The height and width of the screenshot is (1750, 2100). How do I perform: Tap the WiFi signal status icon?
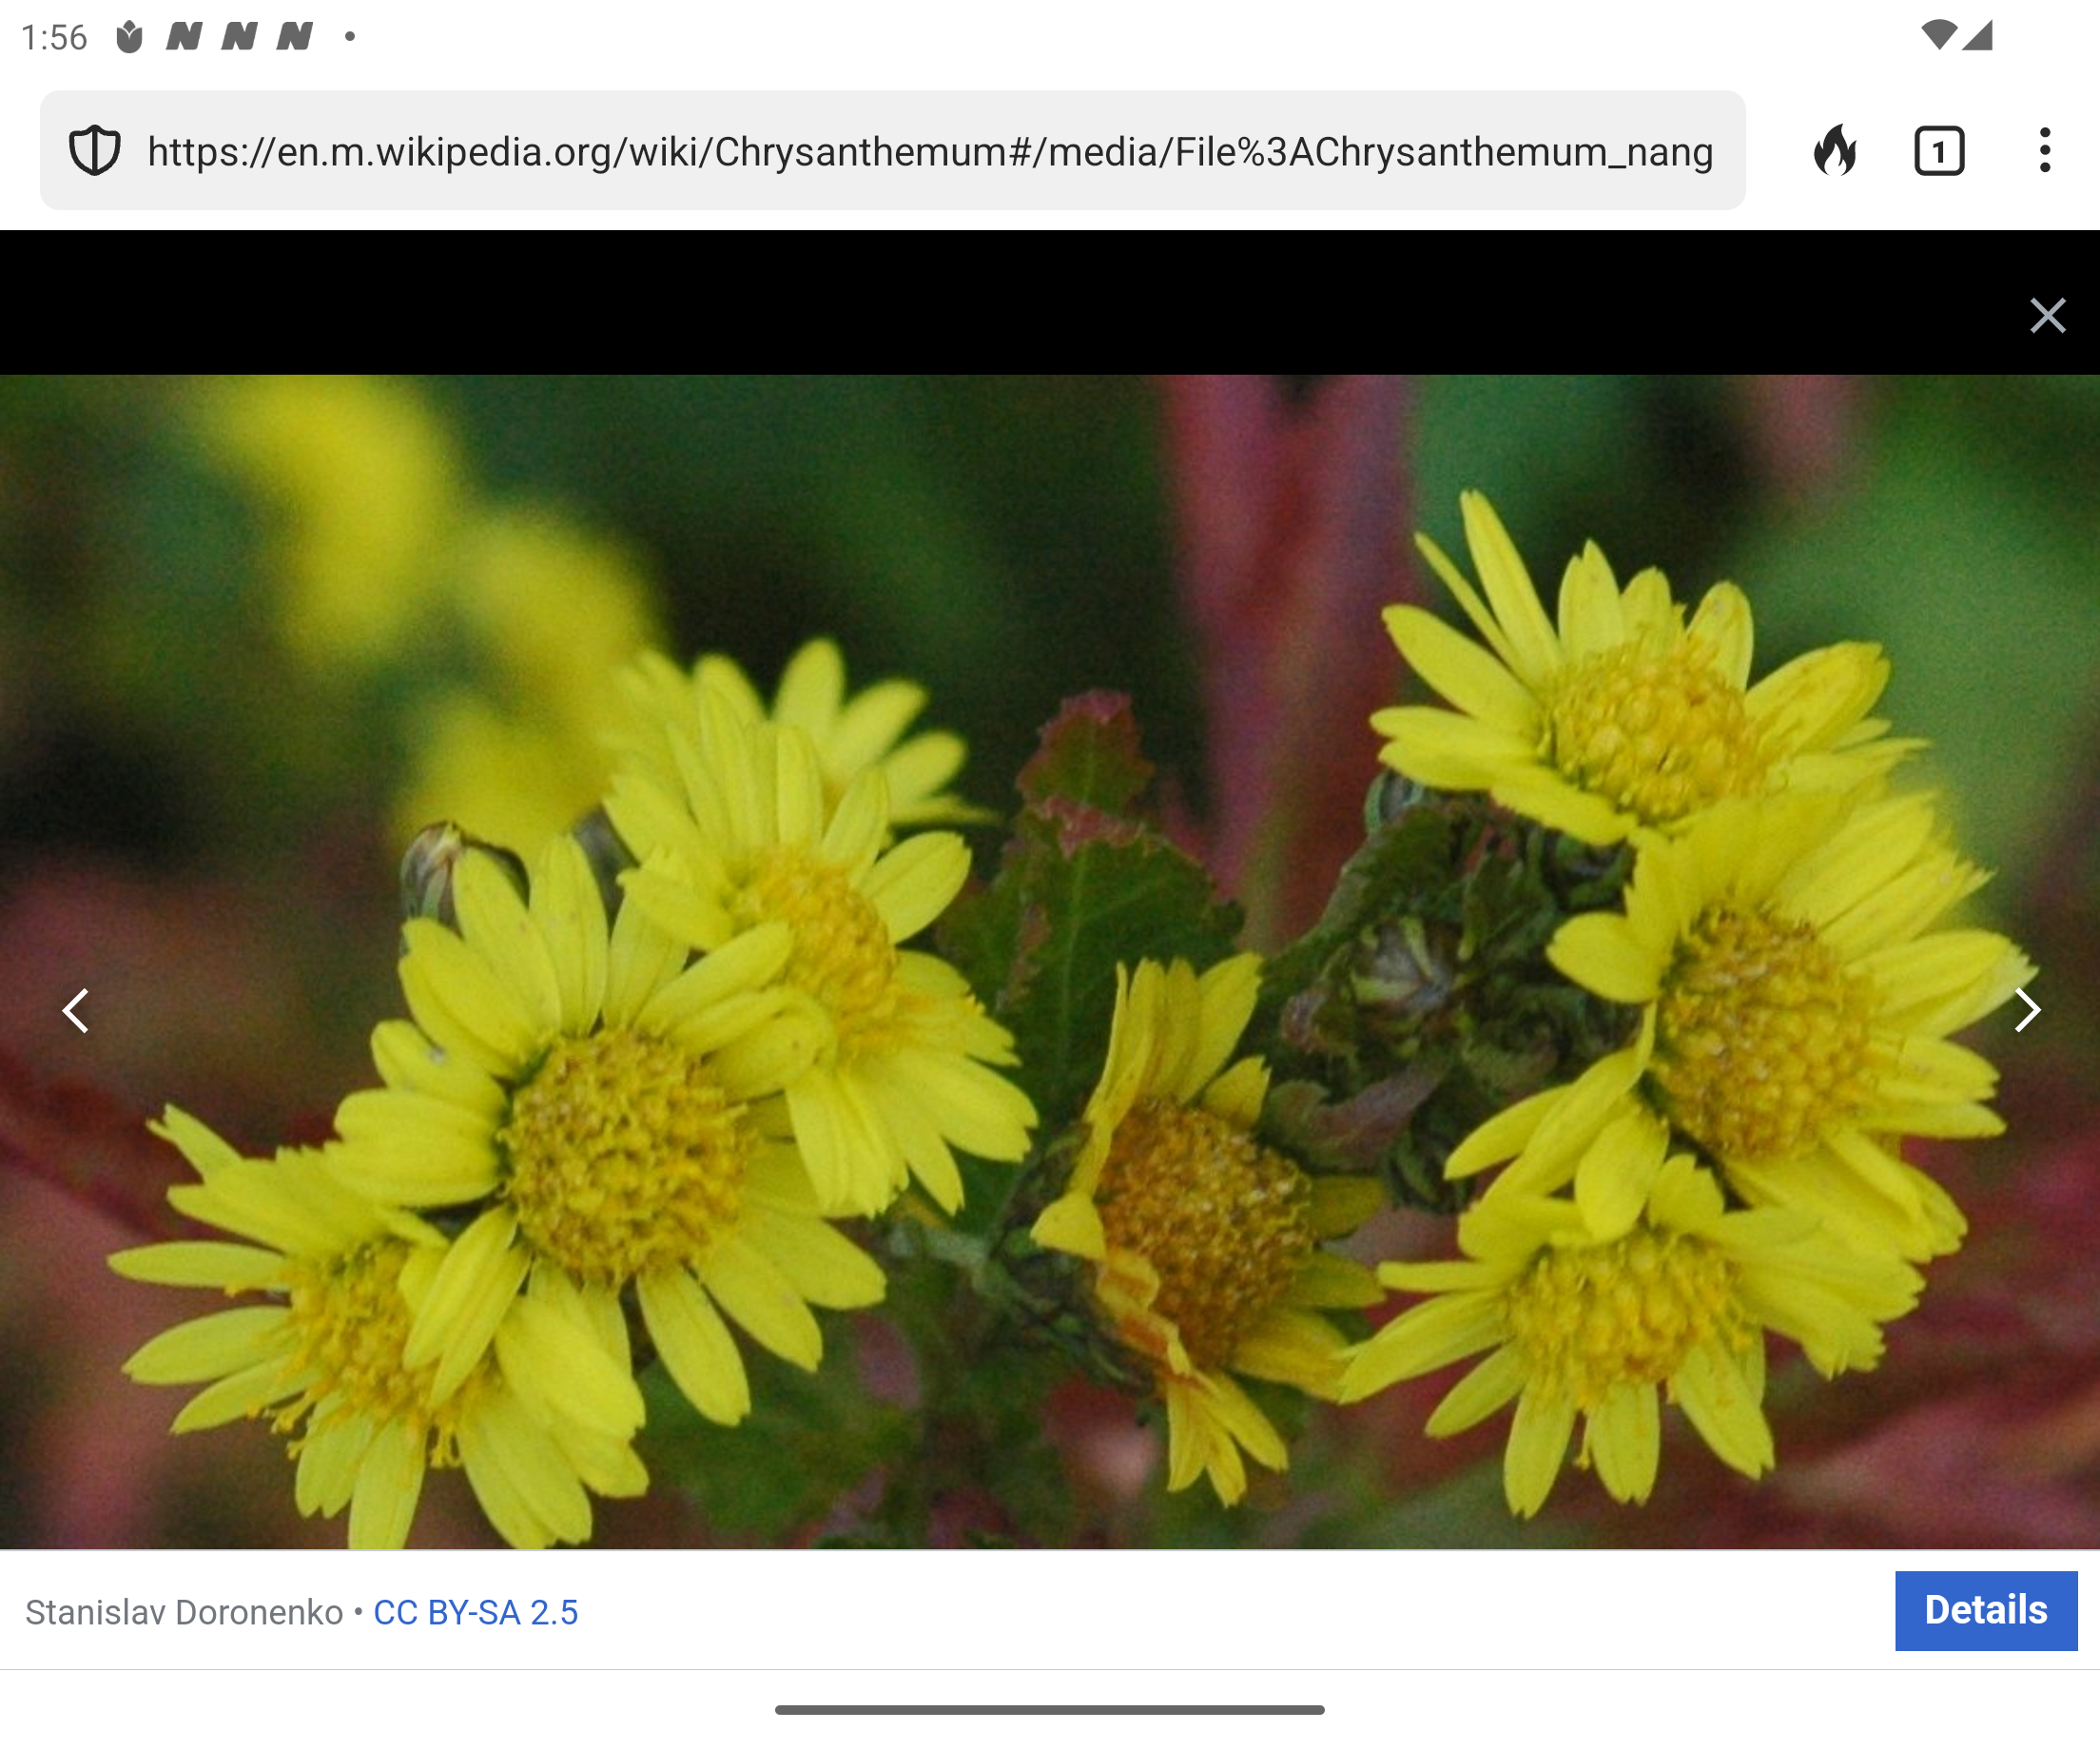tap(1938, 35)
